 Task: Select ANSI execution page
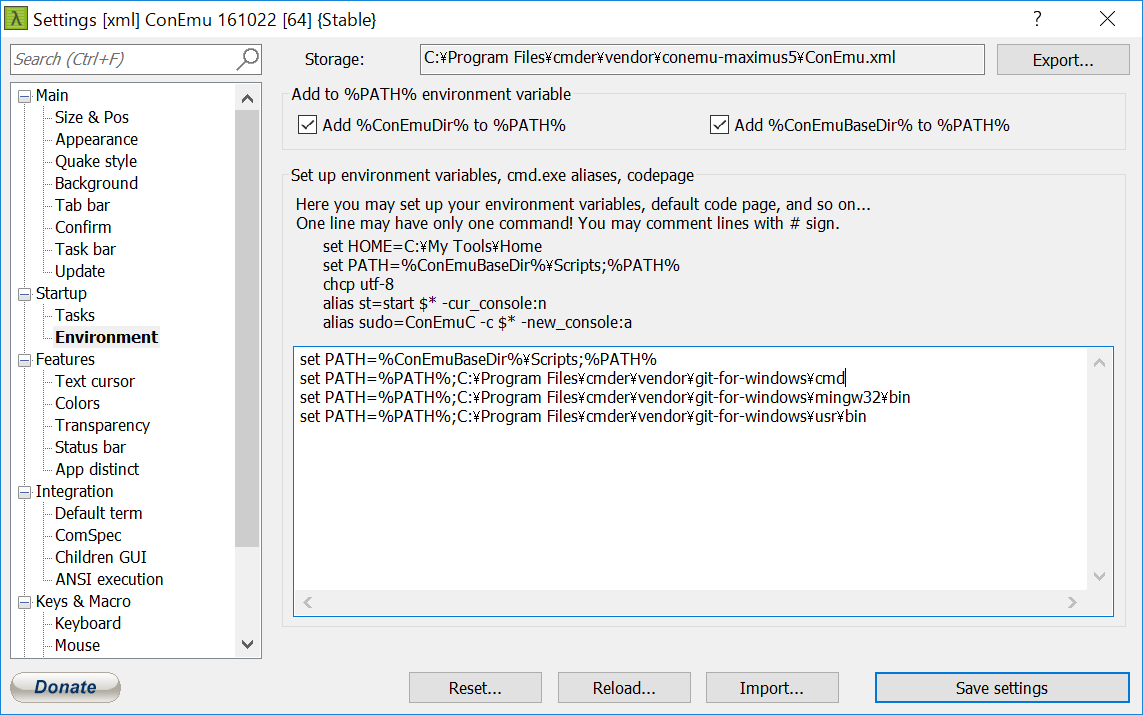(109, 579)
